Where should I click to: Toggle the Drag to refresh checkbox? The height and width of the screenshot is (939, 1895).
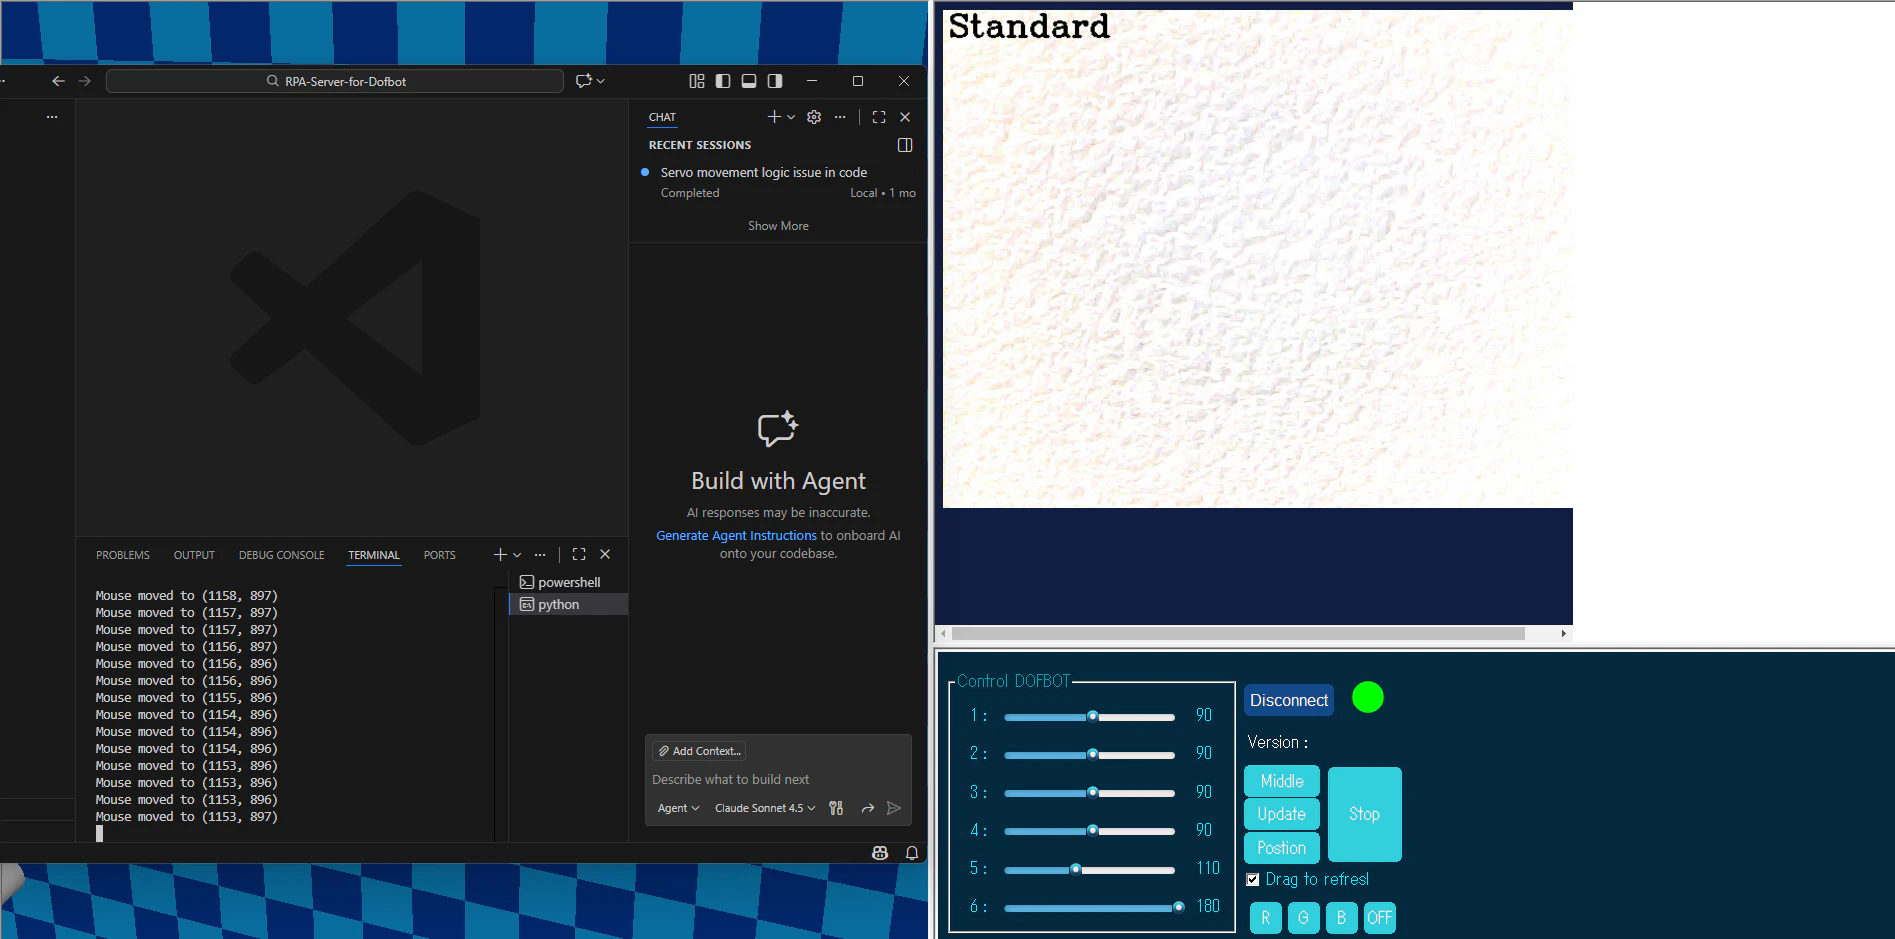coord(1253,880)
